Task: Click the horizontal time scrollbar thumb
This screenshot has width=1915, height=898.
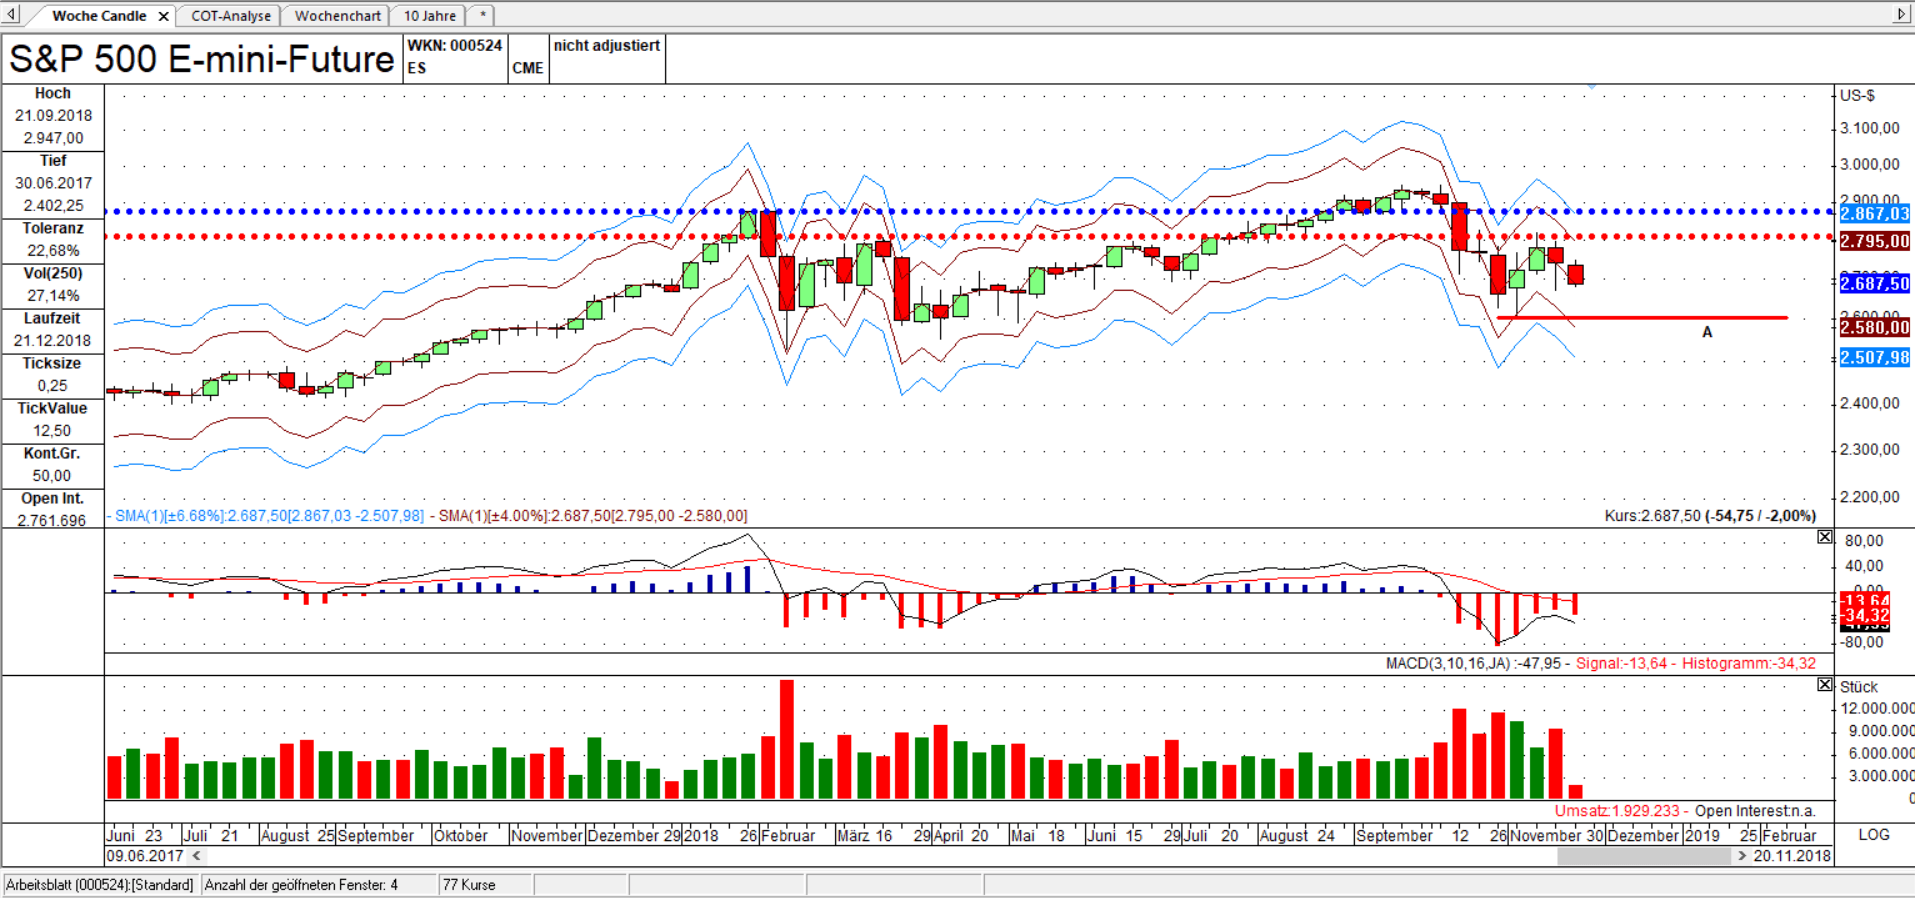Action: (x=1643, y=856)
